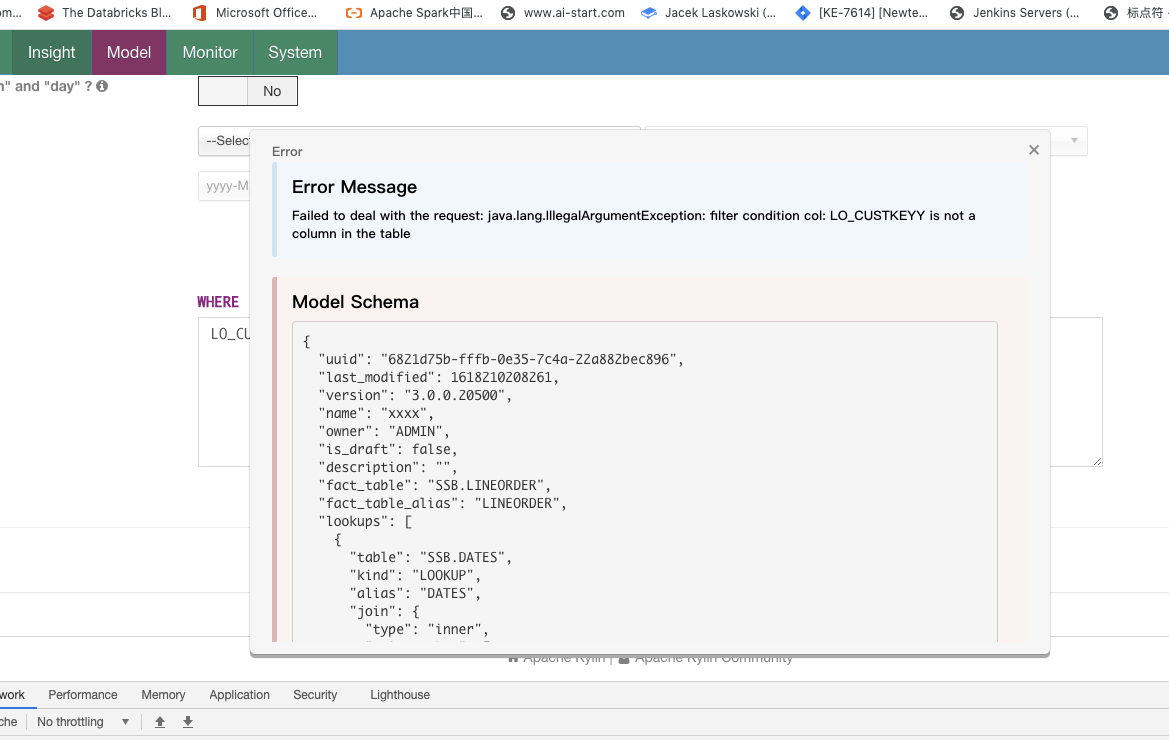Open the No throttling dropdown

point(83,721)
